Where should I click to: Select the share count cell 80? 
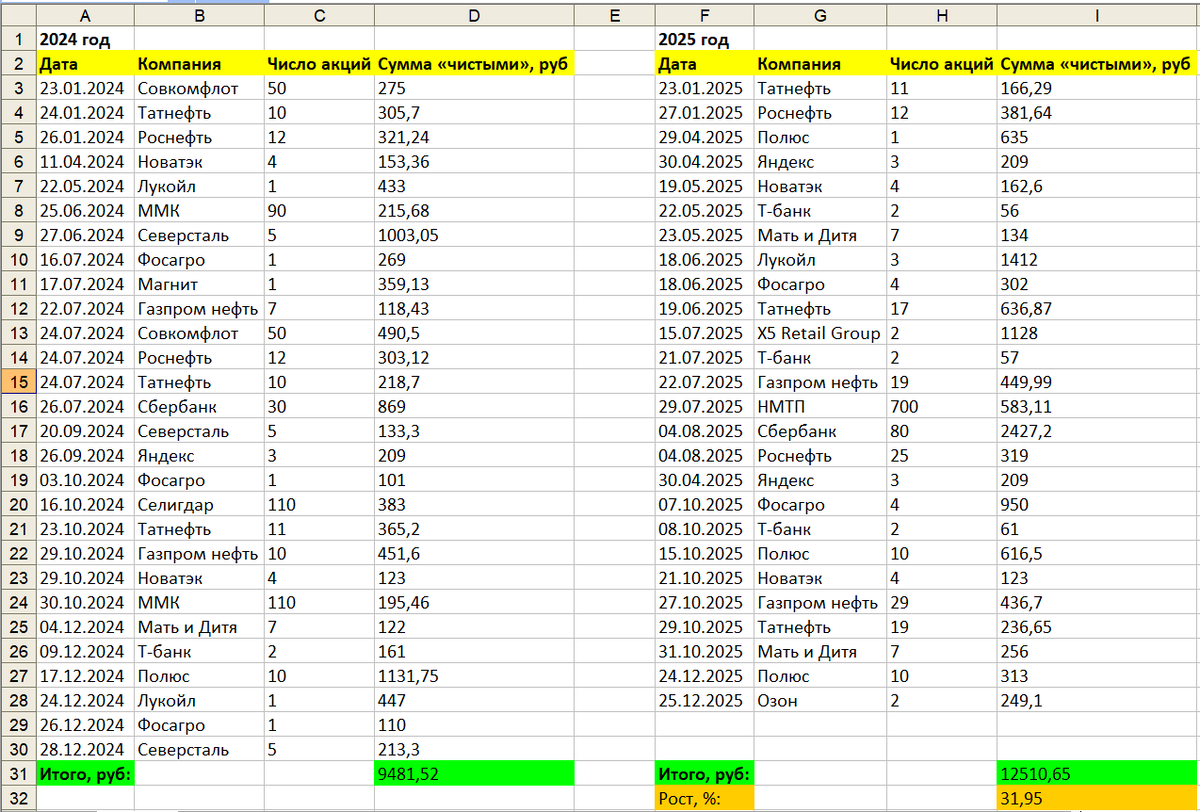[941, 431]
